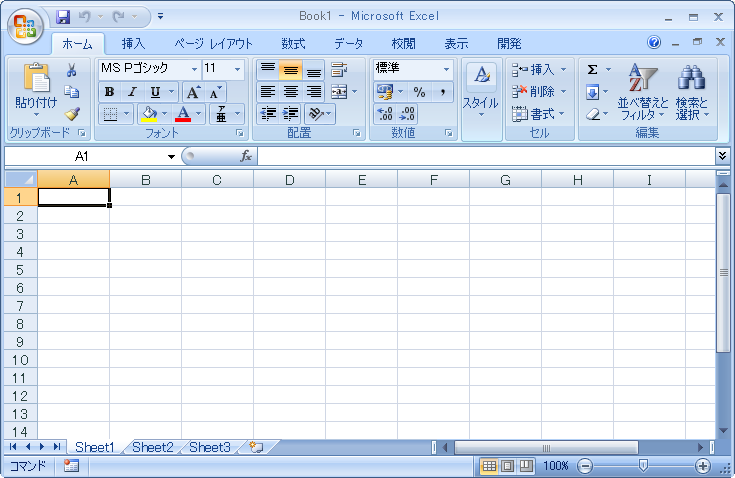This screenshot has width=735, height=478.
Task: Click the Office button logo
Action: [25, 26]
